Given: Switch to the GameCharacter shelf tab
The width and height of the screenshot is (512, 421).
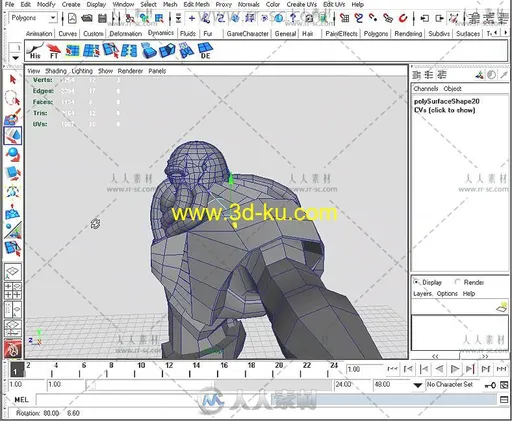Looking at the screenshot, I should [x=247, y=34].
